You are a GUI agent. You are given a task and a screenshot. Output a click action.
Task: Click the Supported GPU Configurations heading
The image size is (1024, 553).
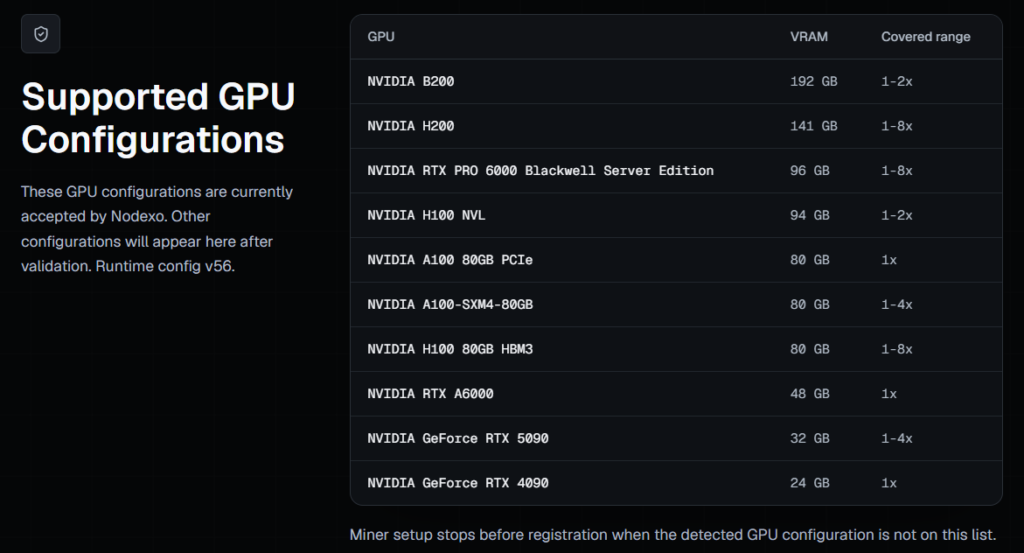point(158,118)
